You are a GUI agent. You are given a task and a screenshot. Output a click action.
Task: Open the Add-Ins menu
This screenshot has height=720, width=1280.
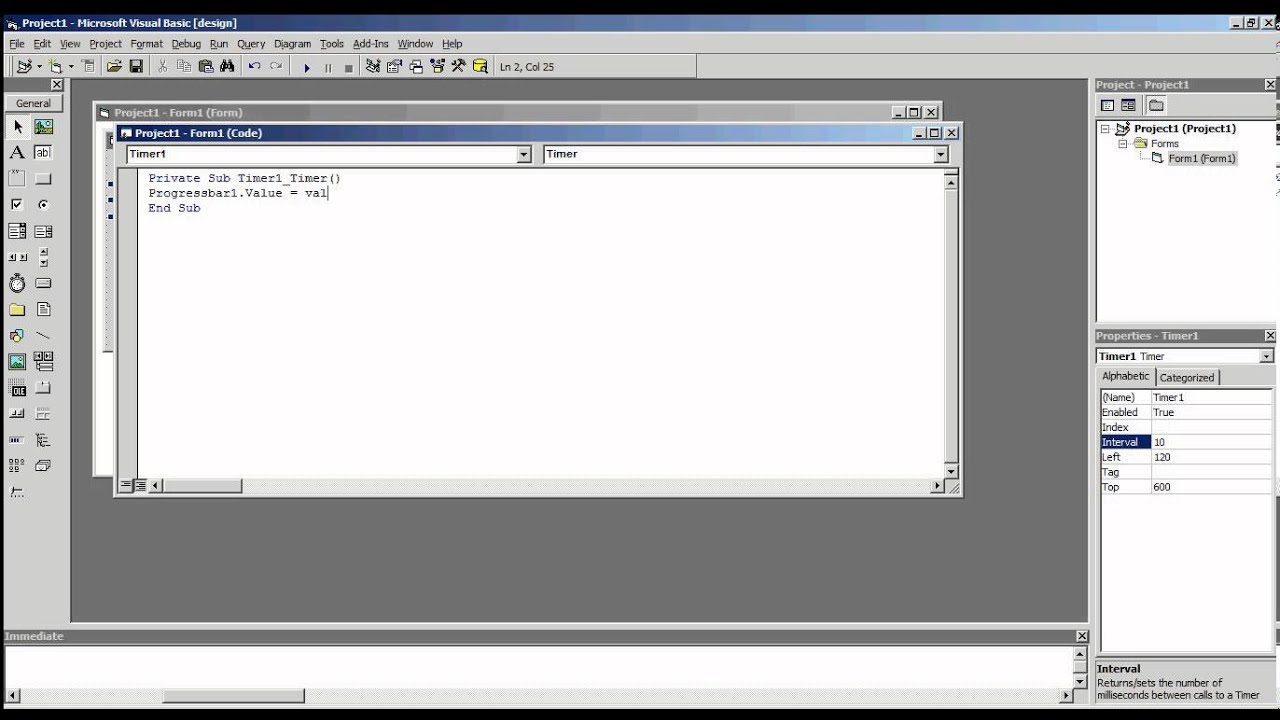[x=370, y=44]
